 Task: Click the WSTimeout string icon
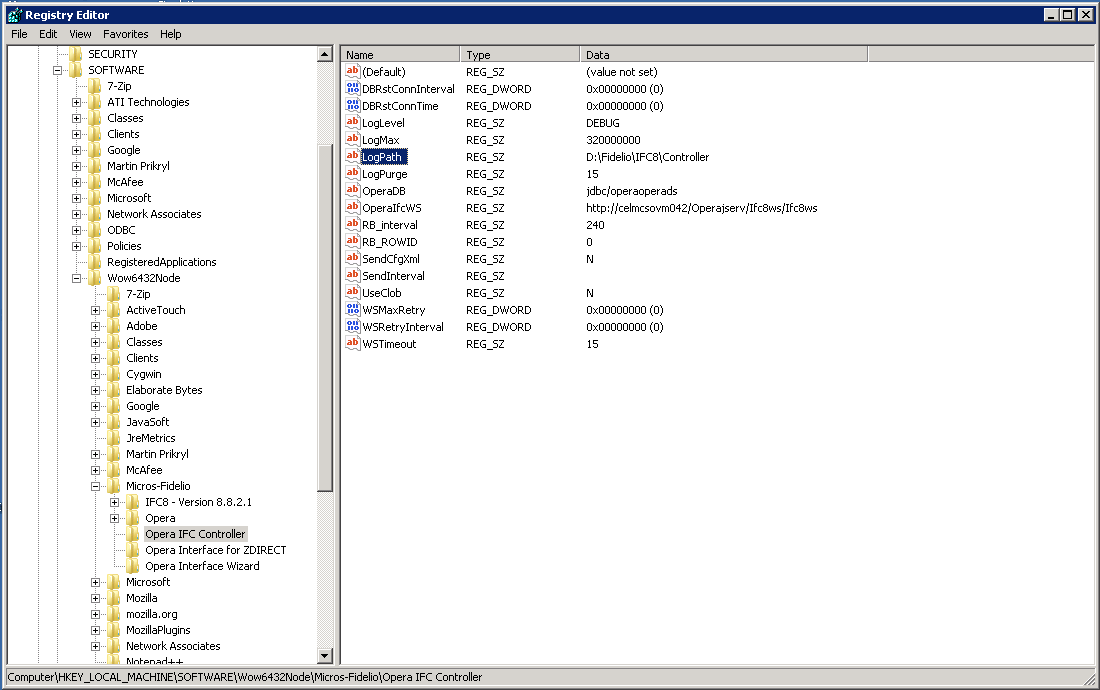coord(352,344)
